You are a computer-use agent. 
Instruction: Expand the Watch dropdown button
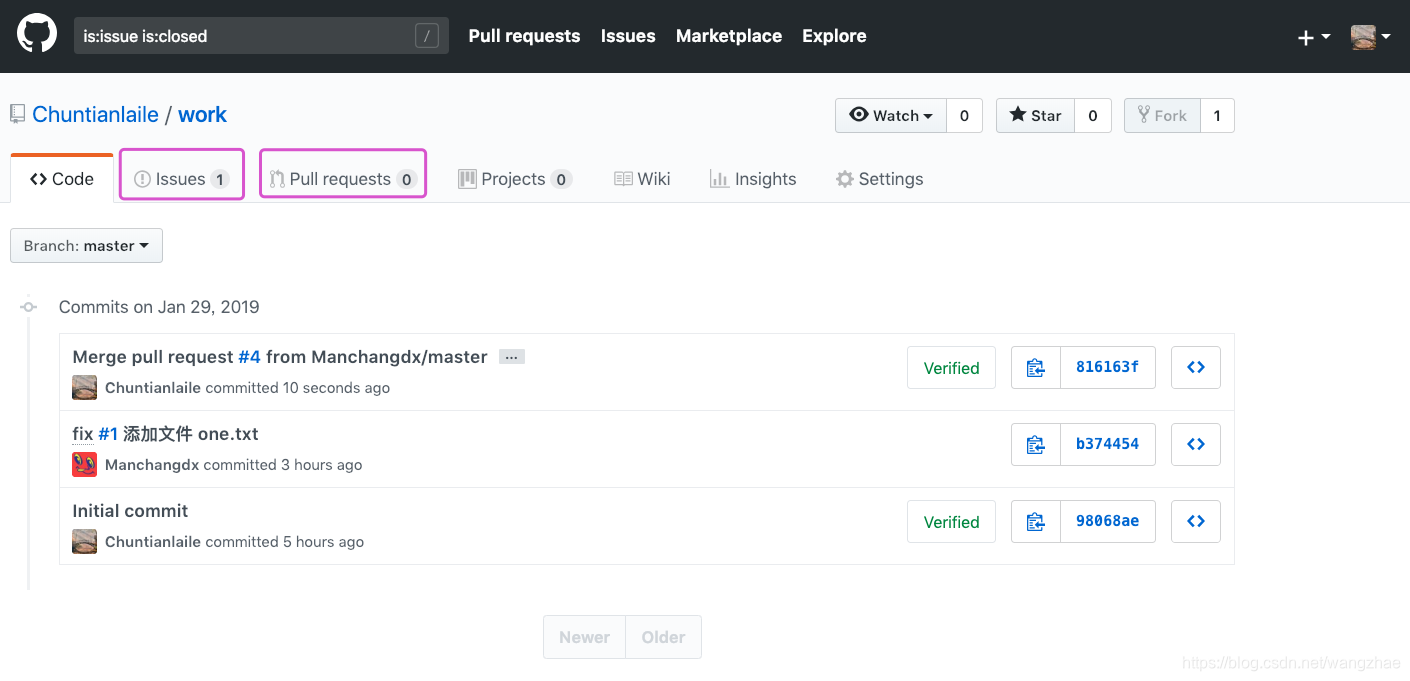(891, 115)
